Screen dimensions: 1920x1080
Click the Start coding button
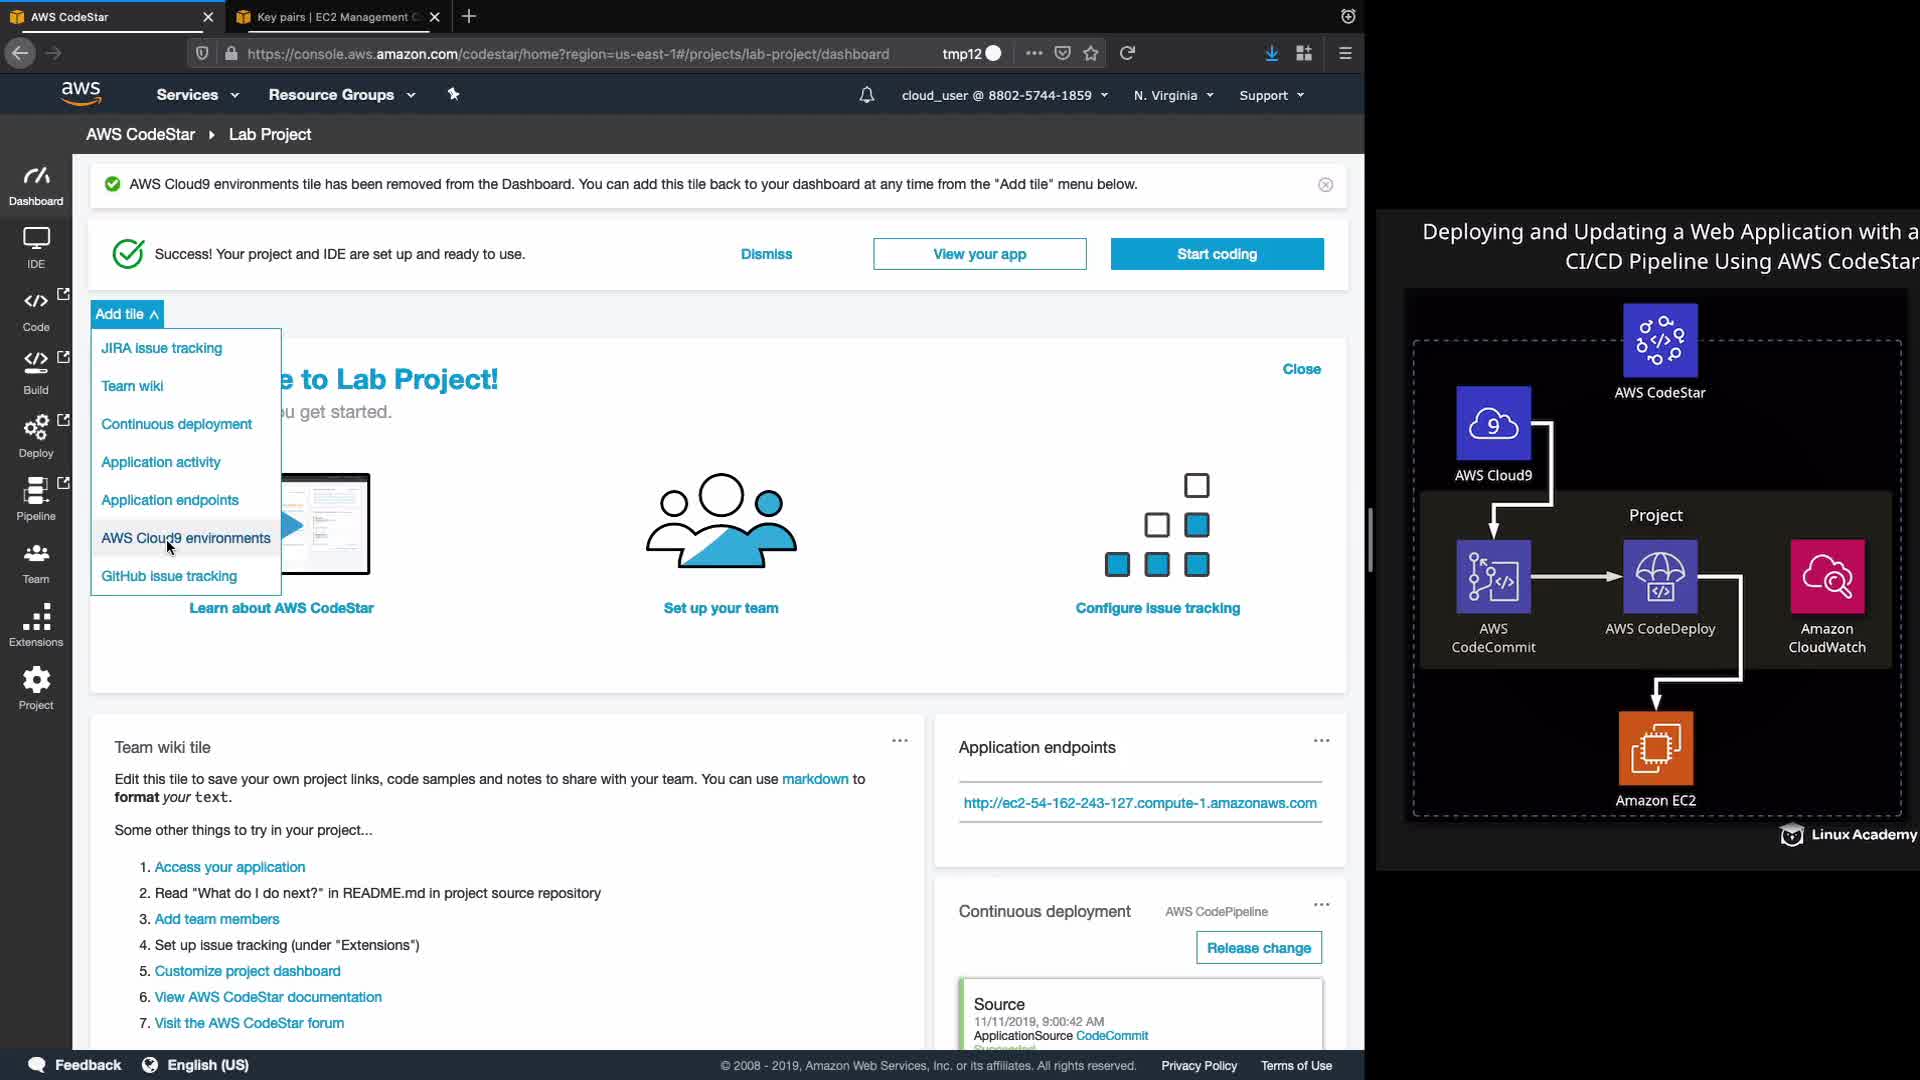1216,254
